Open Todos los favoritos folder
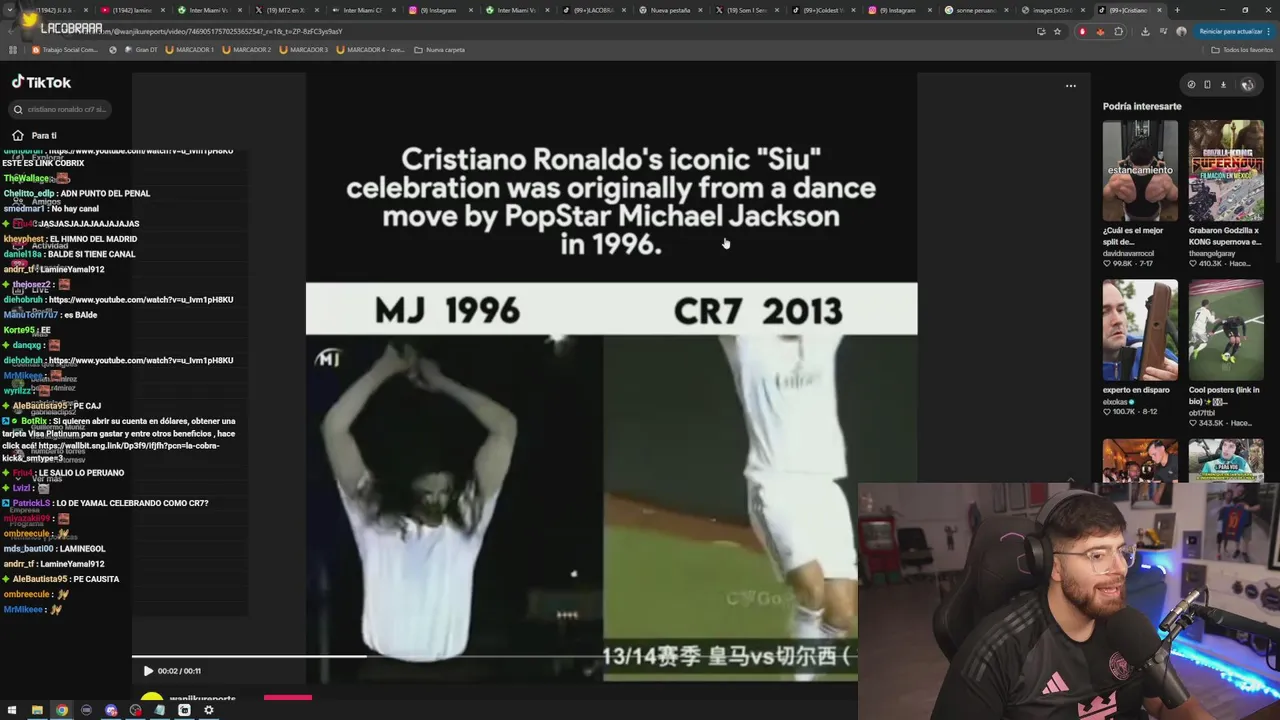 click(x=1242, y=49)
